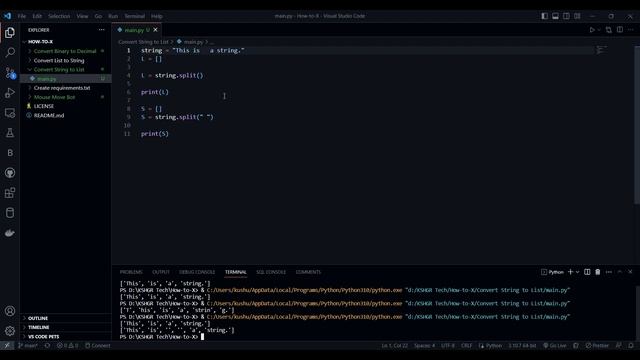
Task: Toggle the primary side bar layout button
Action: pos(544,16)
